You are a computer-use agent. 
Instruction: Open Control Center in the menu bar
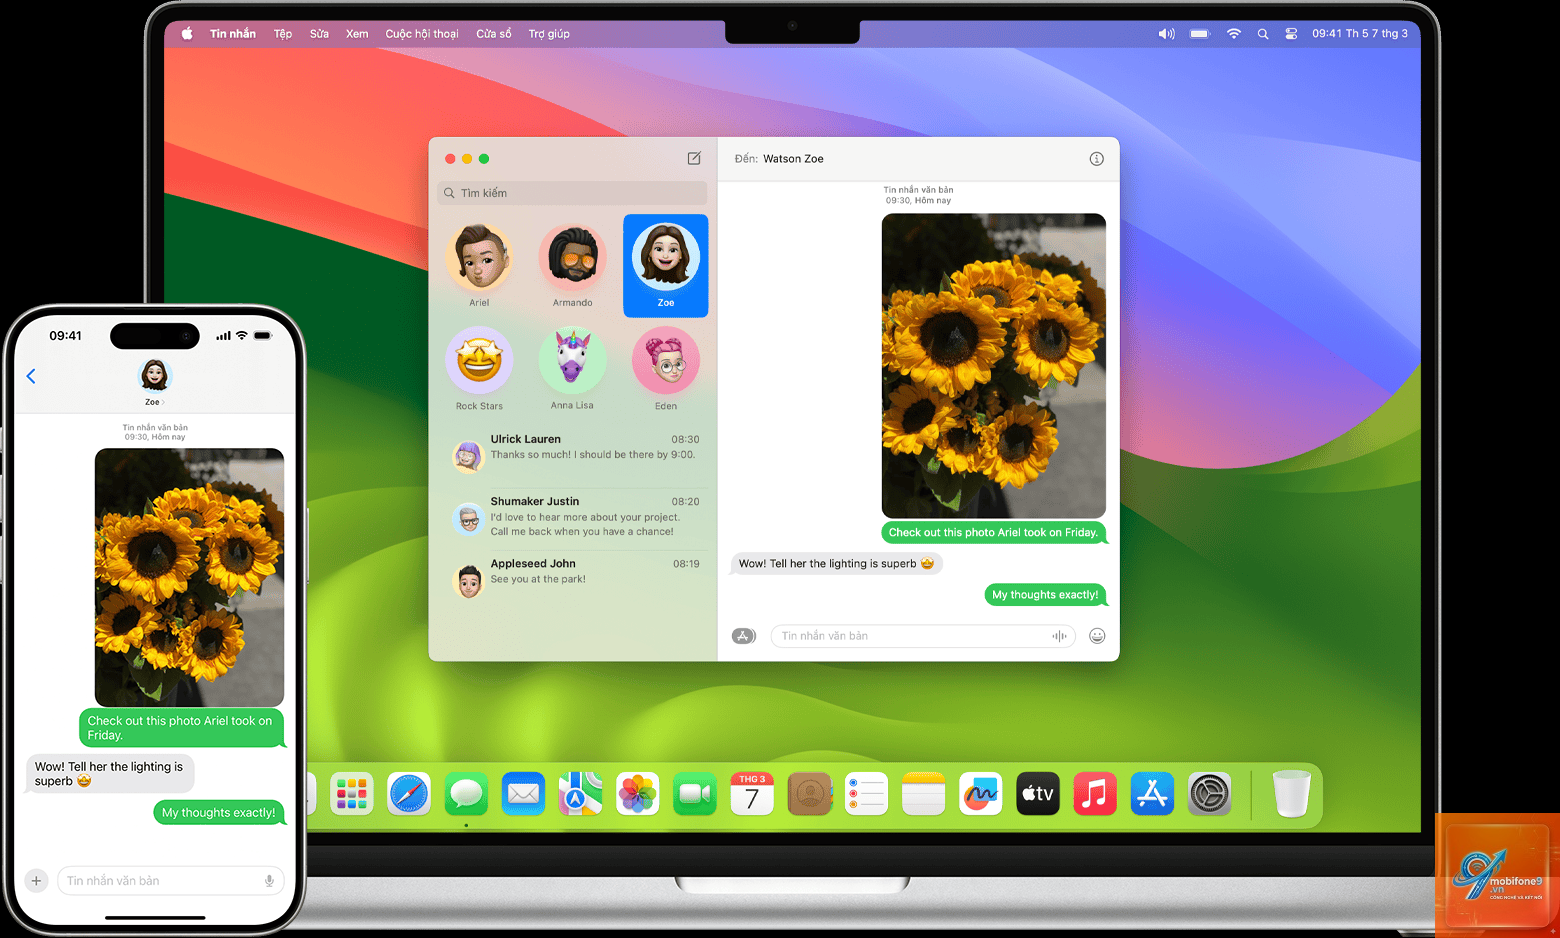click(x=1291, y=34)
